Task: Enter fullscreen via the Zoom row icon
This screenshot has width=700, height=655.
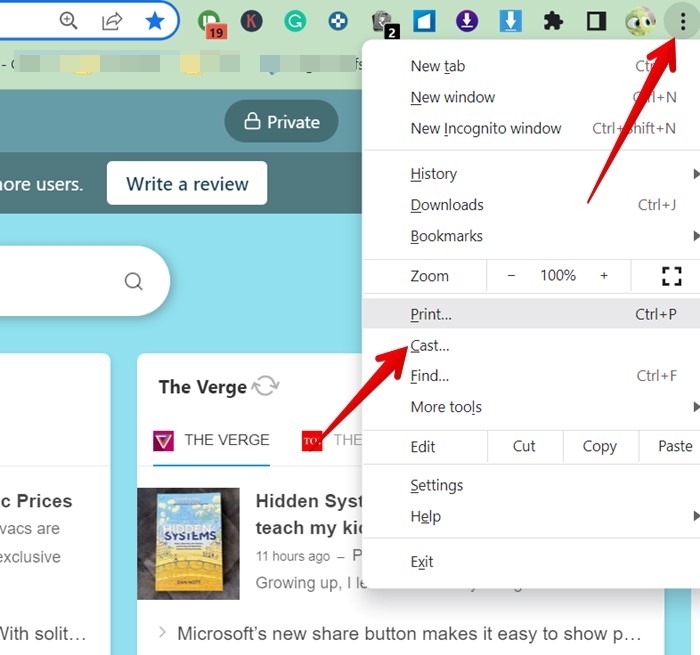Action: (671, 276)
